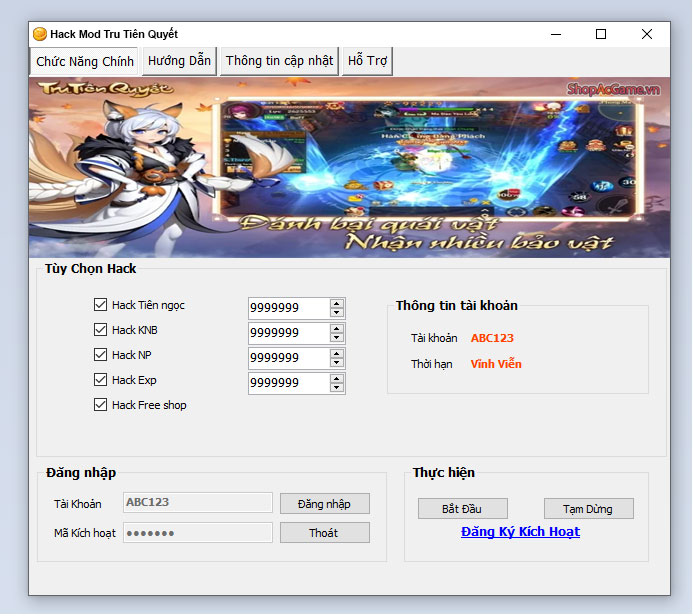
Task: Decrease the Hack NP value with down arrow
Action: coord(337,363)
